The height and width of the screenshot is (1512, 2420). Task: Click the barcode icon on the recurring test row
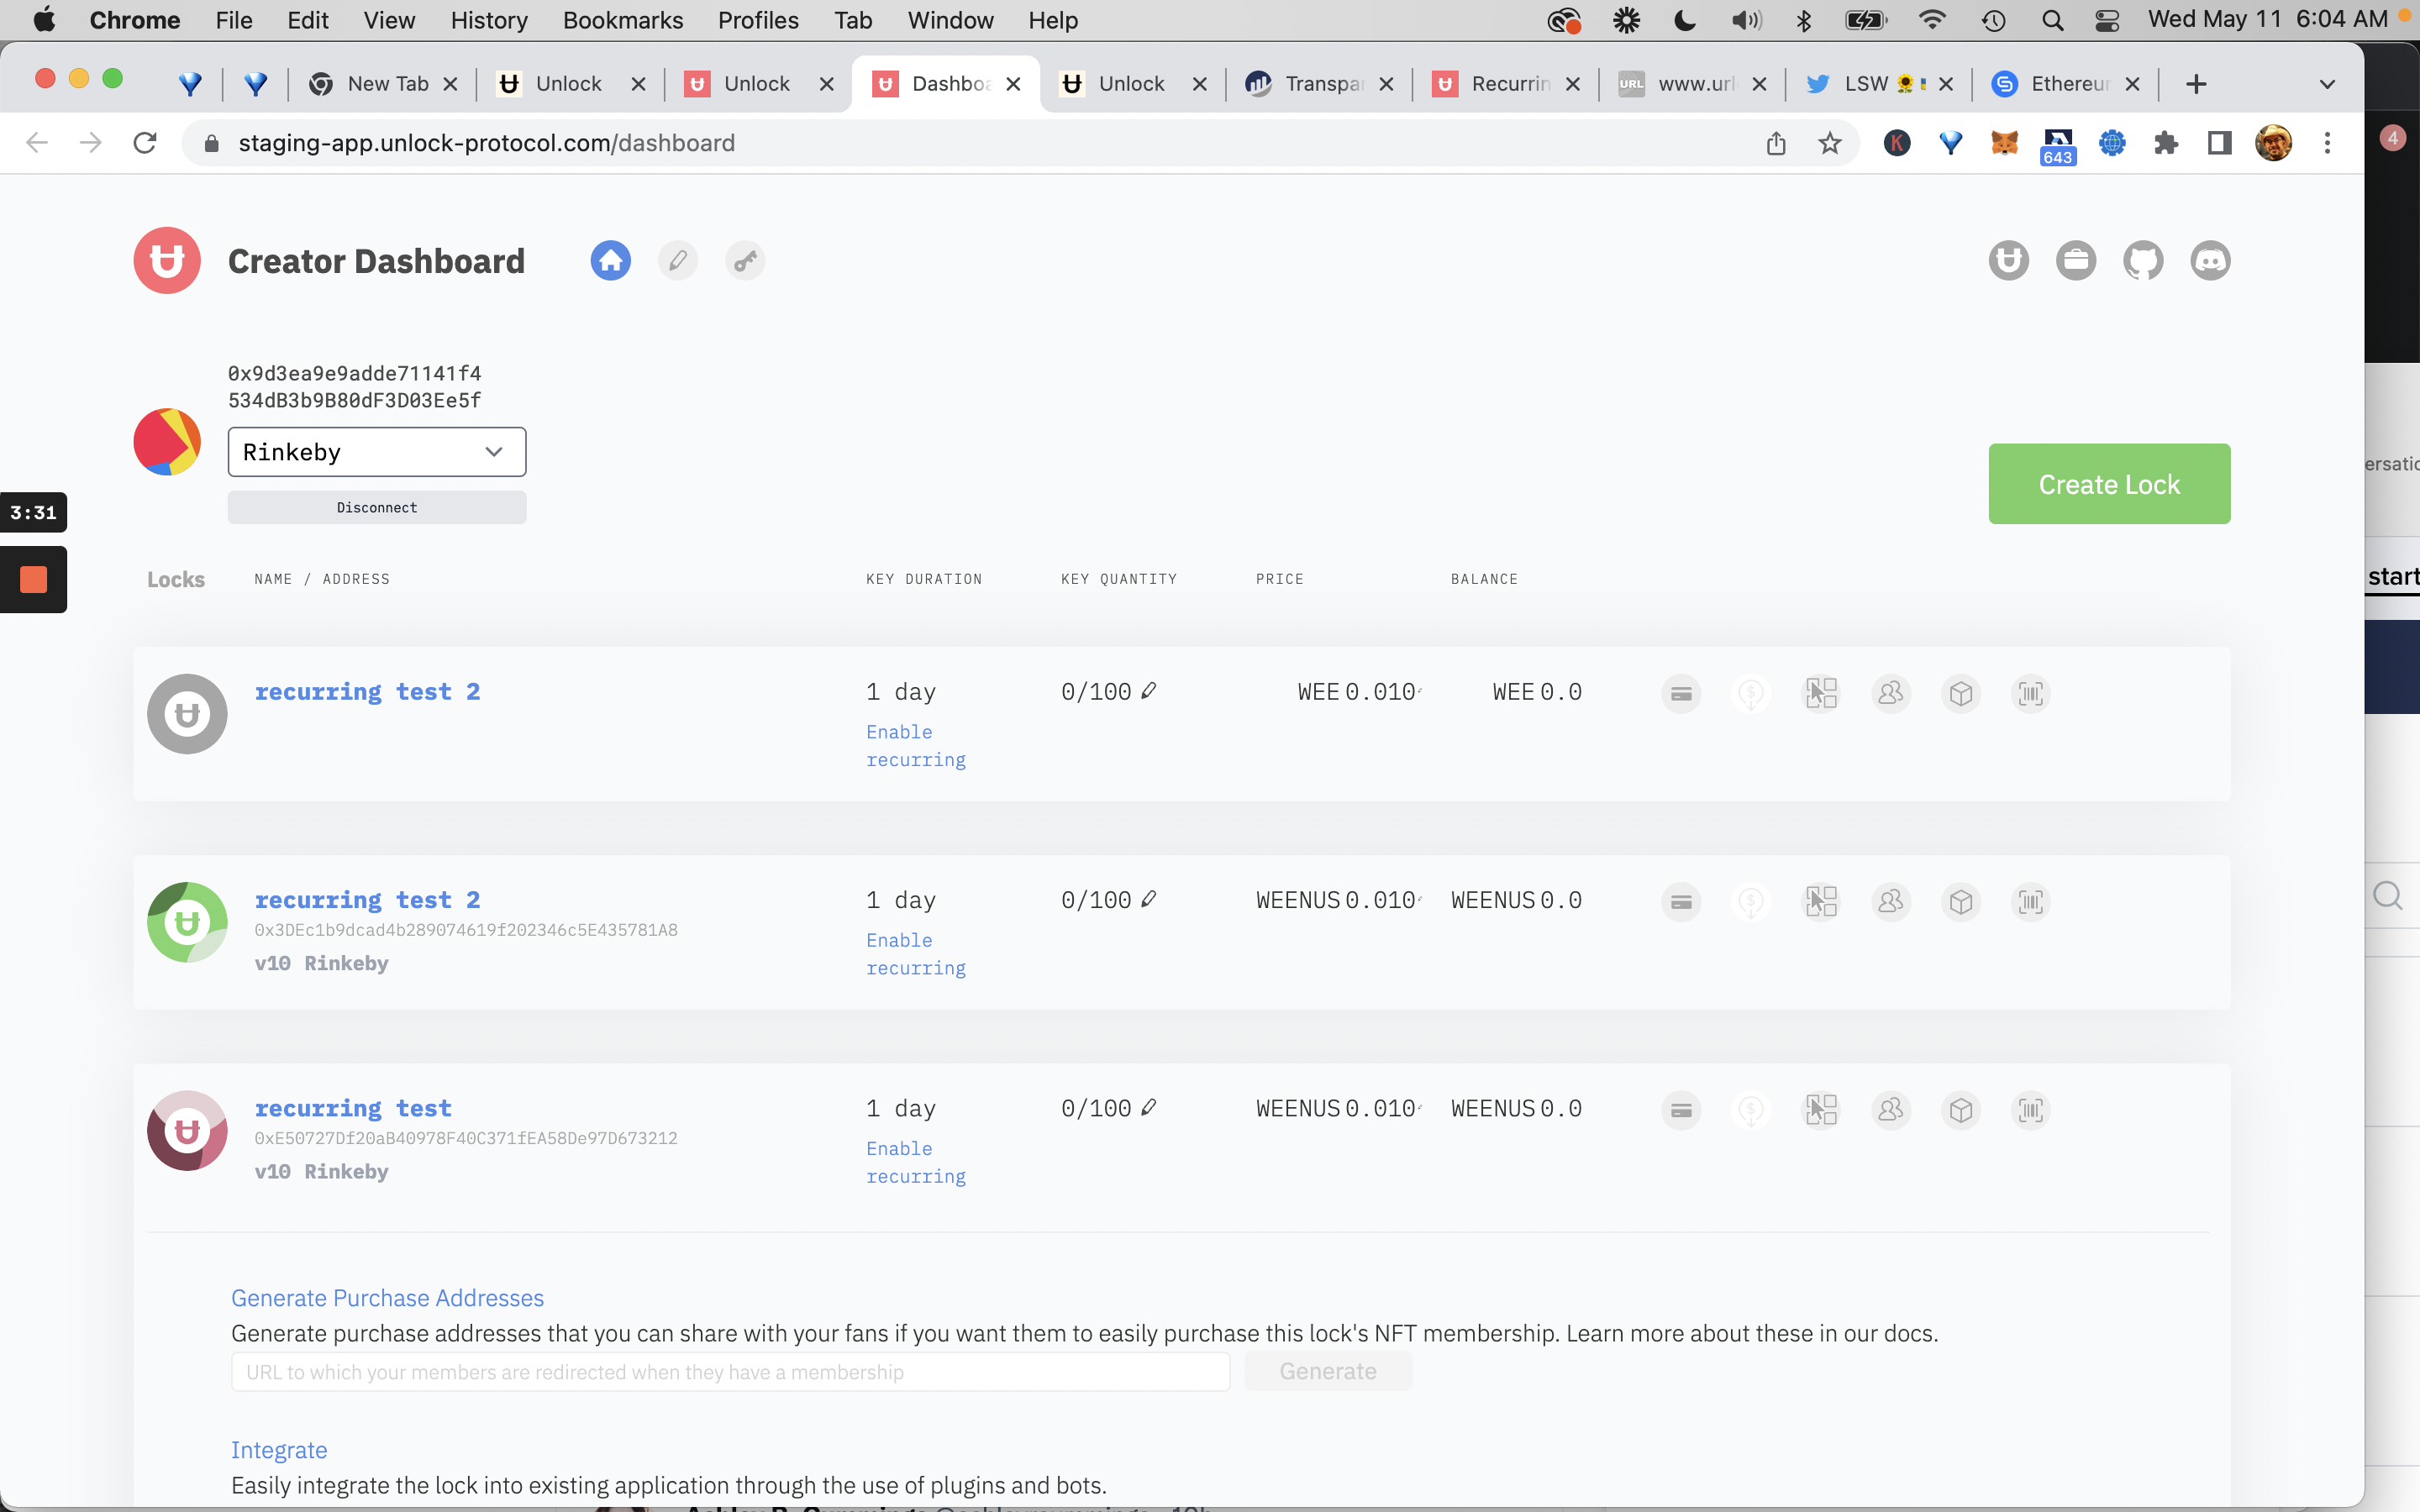pos(2032,1110)
